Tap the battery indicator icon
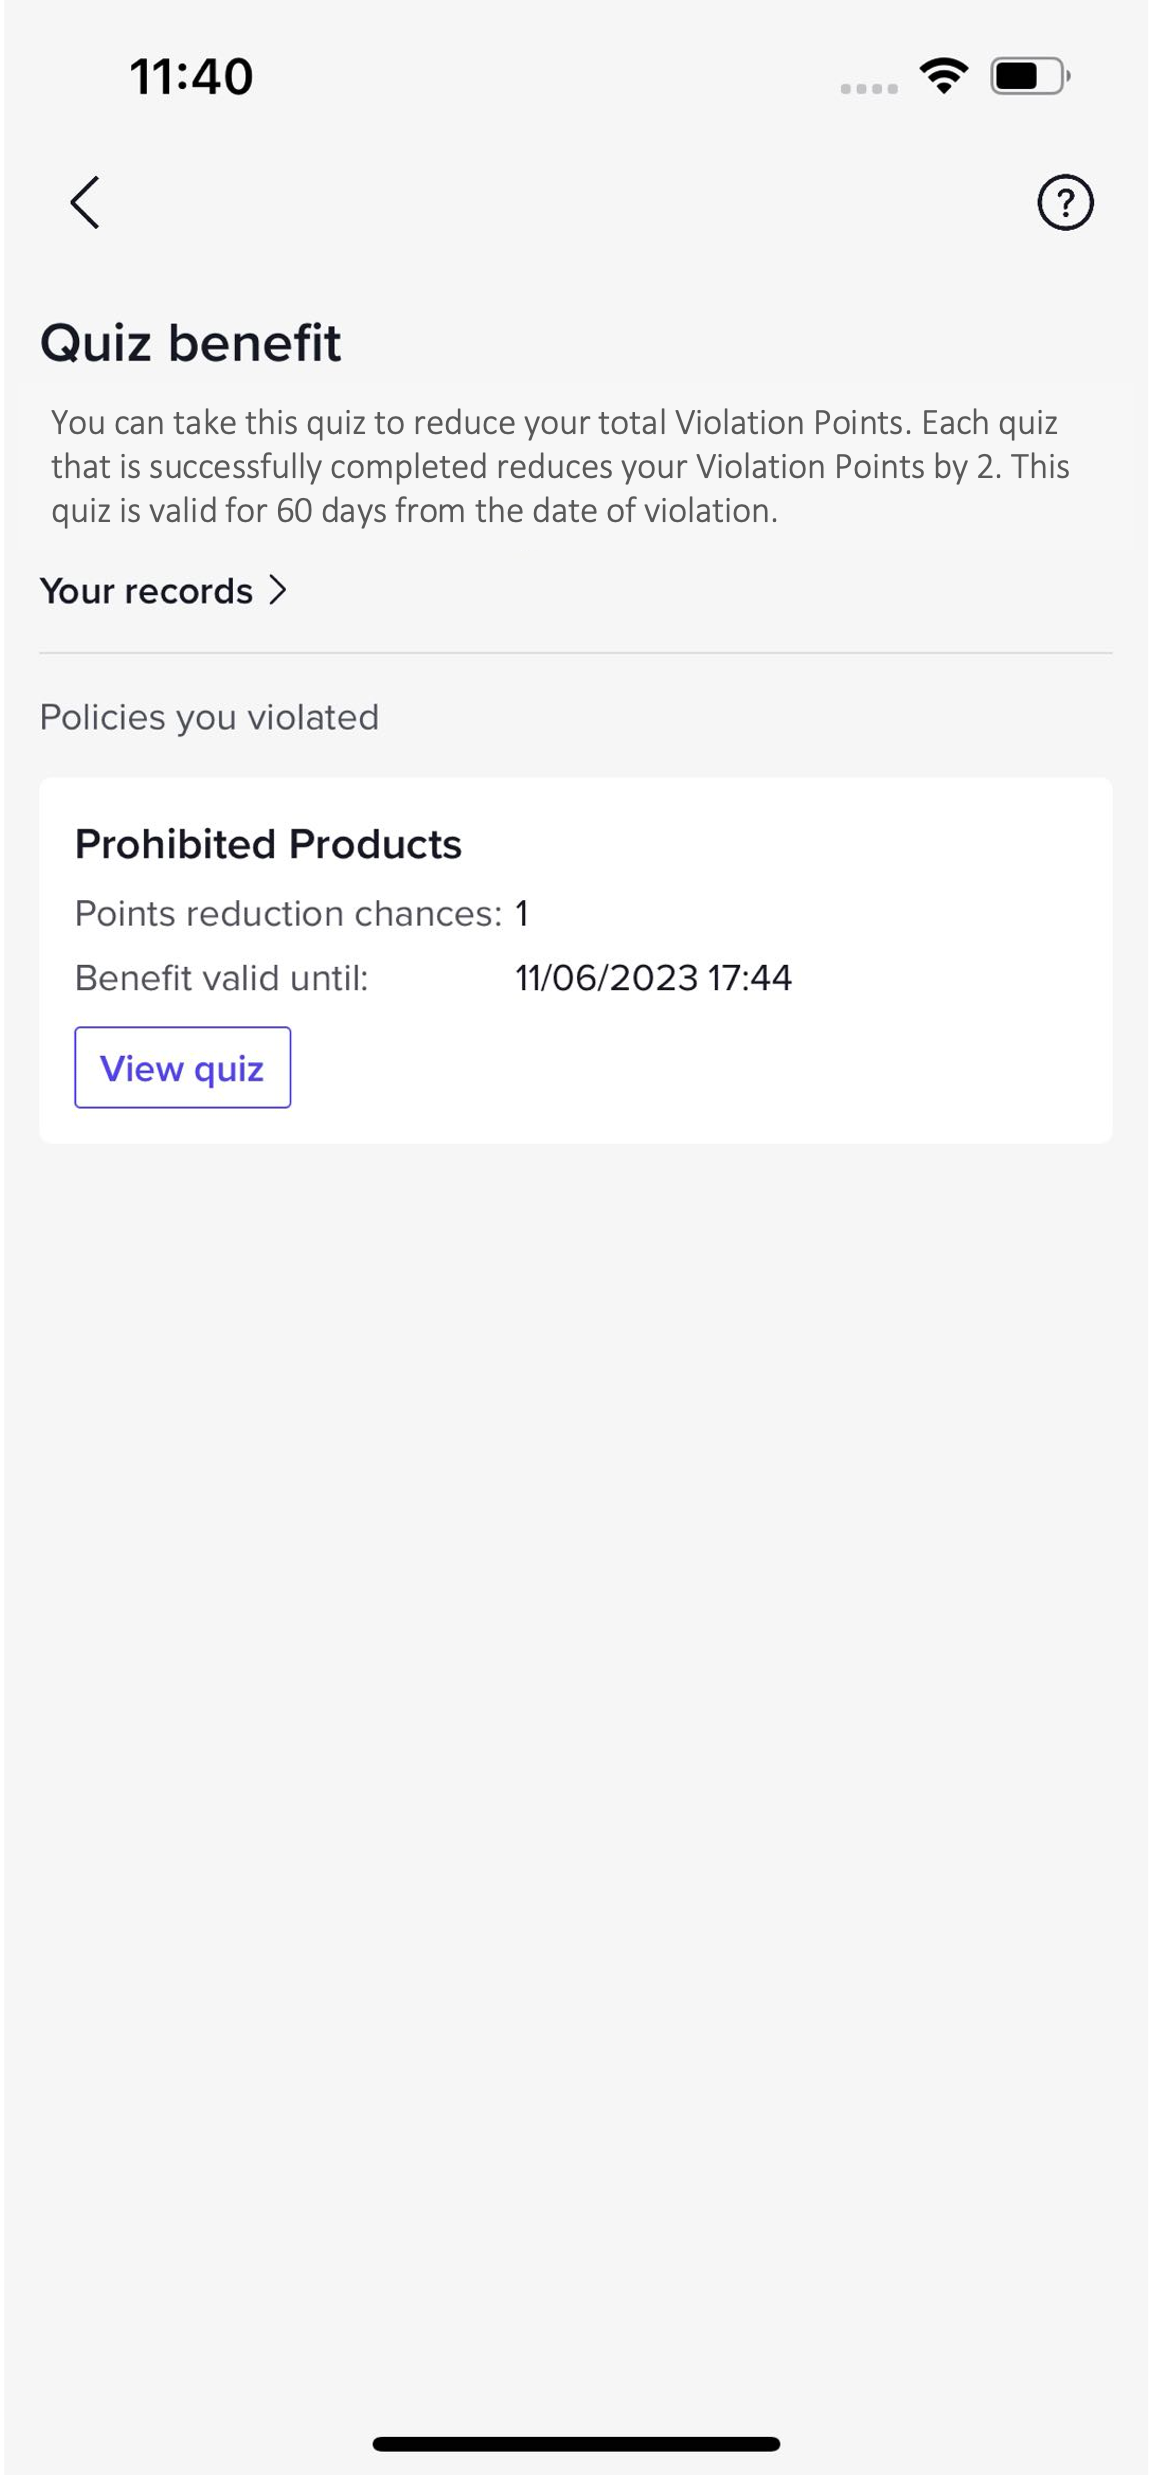Image resolution: width=1150 pixels, height=2475 pixels. pos(1029,76)
